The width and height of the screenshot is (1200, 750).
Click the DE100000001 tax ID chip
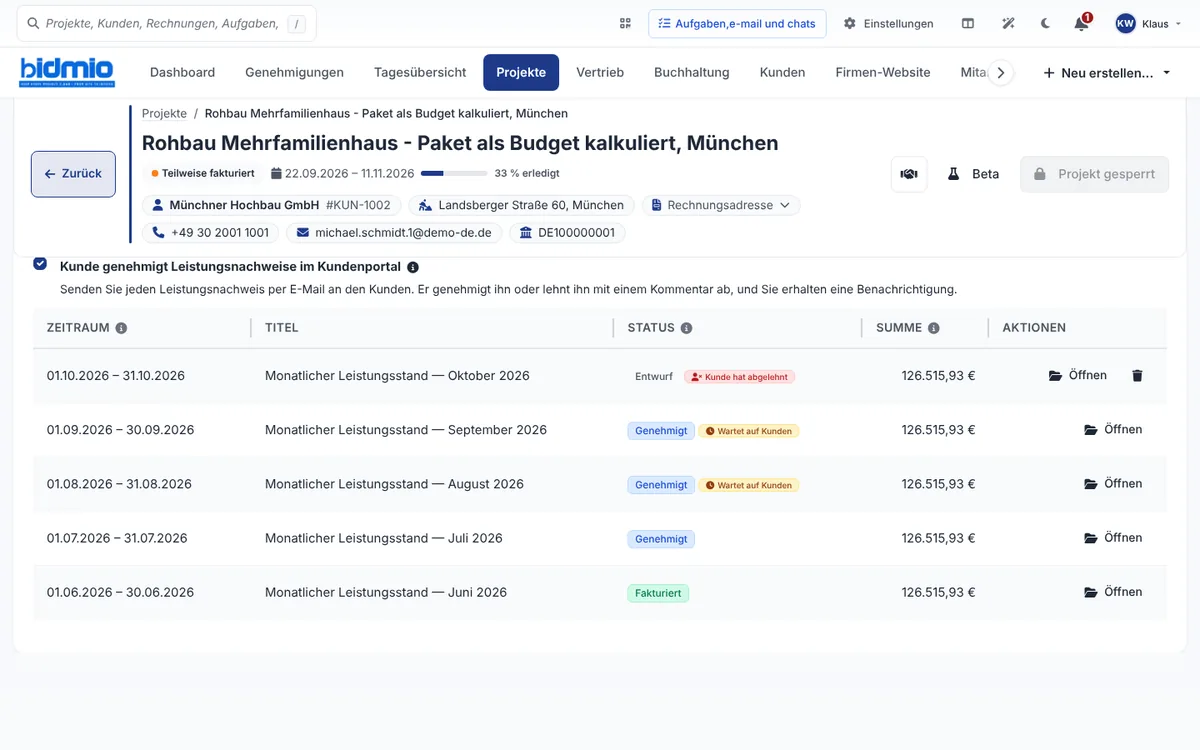(x=567, y=233)
